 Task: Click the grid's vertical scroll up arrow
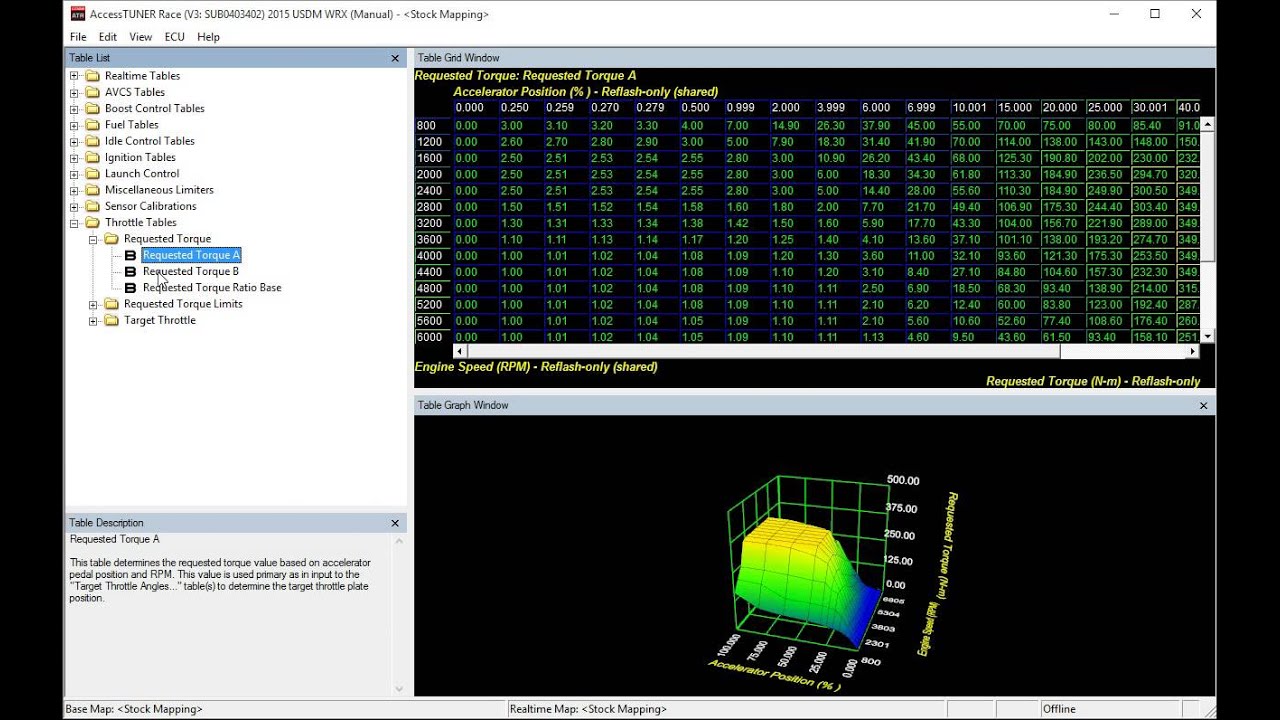(x=1207, y=124)
